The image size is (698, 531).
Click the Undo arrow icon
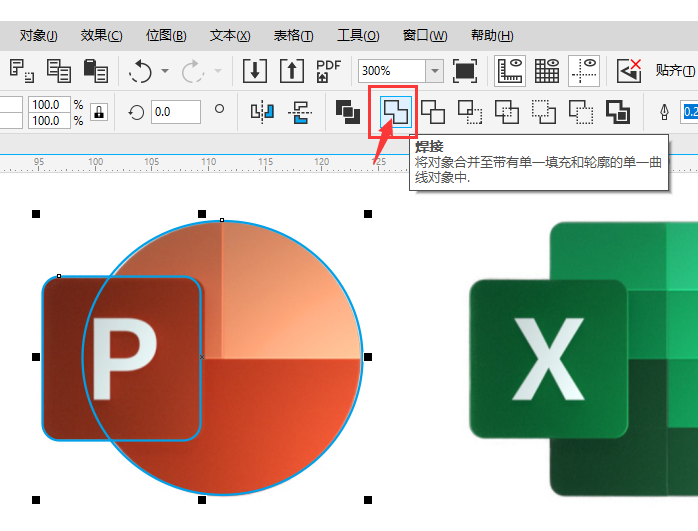140,71
